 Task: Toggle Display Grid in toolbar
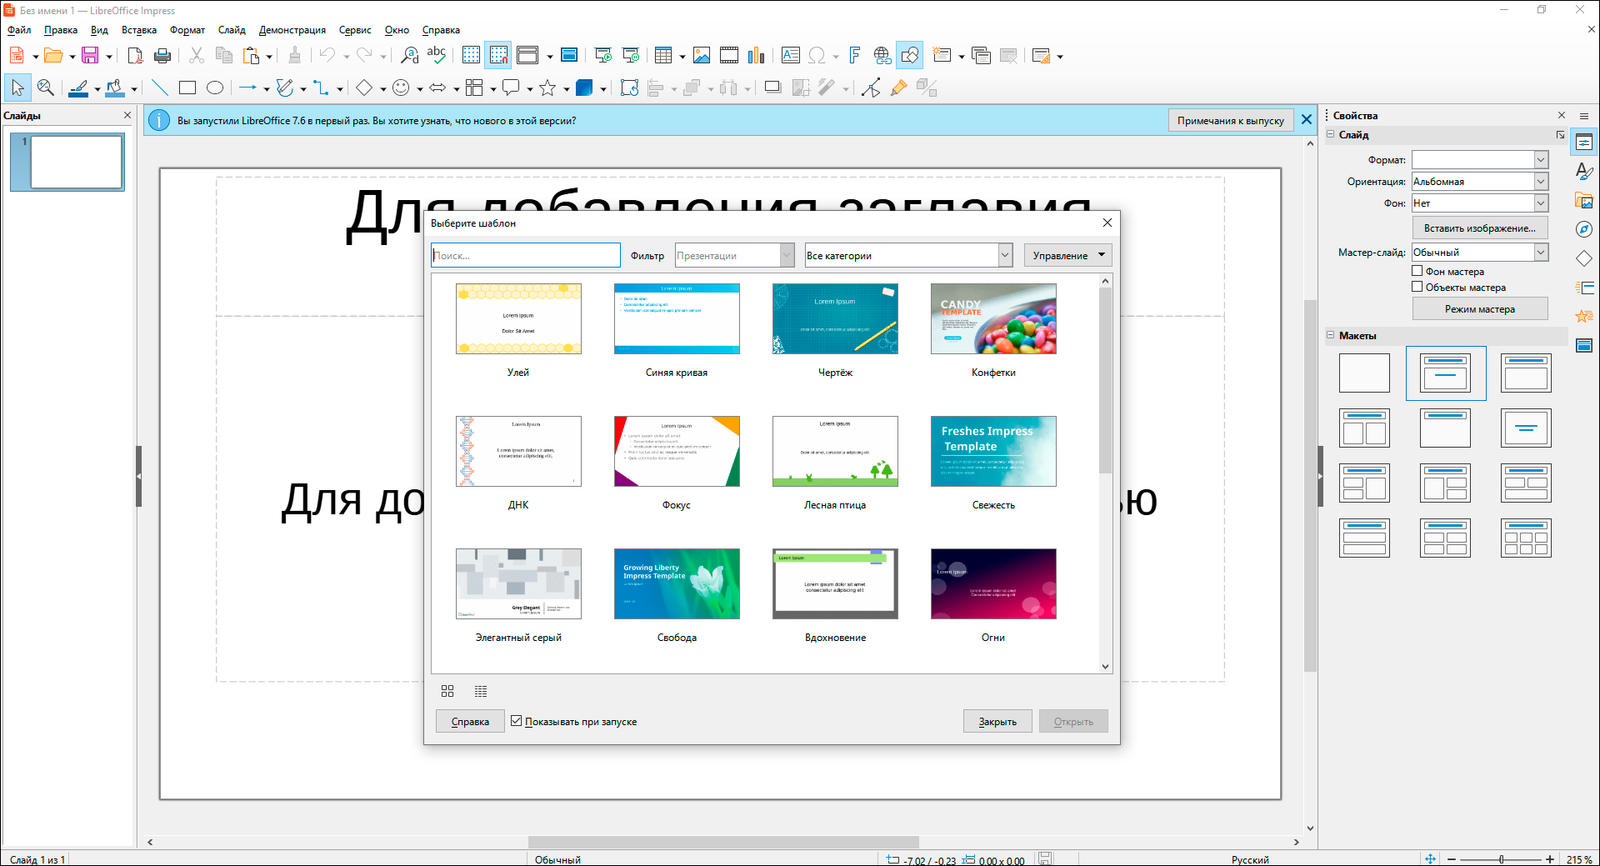(471, 56)
